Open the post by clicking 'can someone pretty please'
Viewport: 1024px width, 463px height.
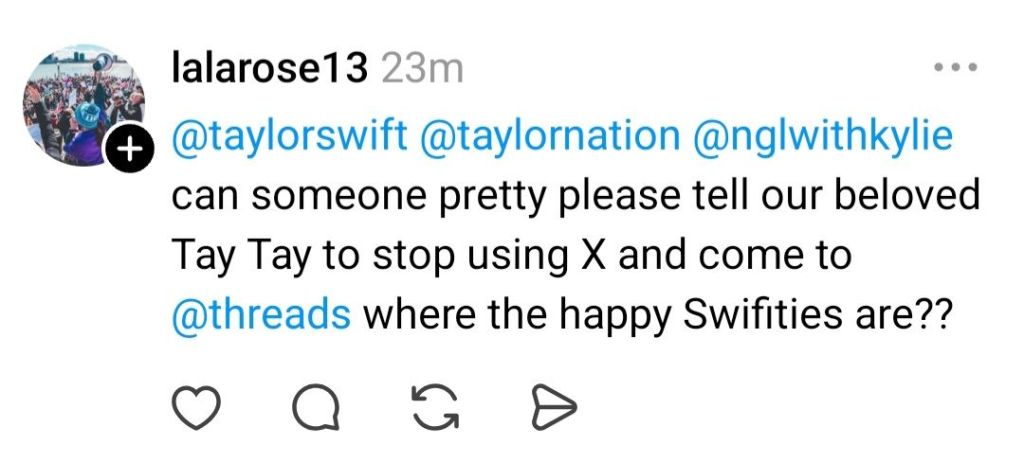click(x=384, y=196)
